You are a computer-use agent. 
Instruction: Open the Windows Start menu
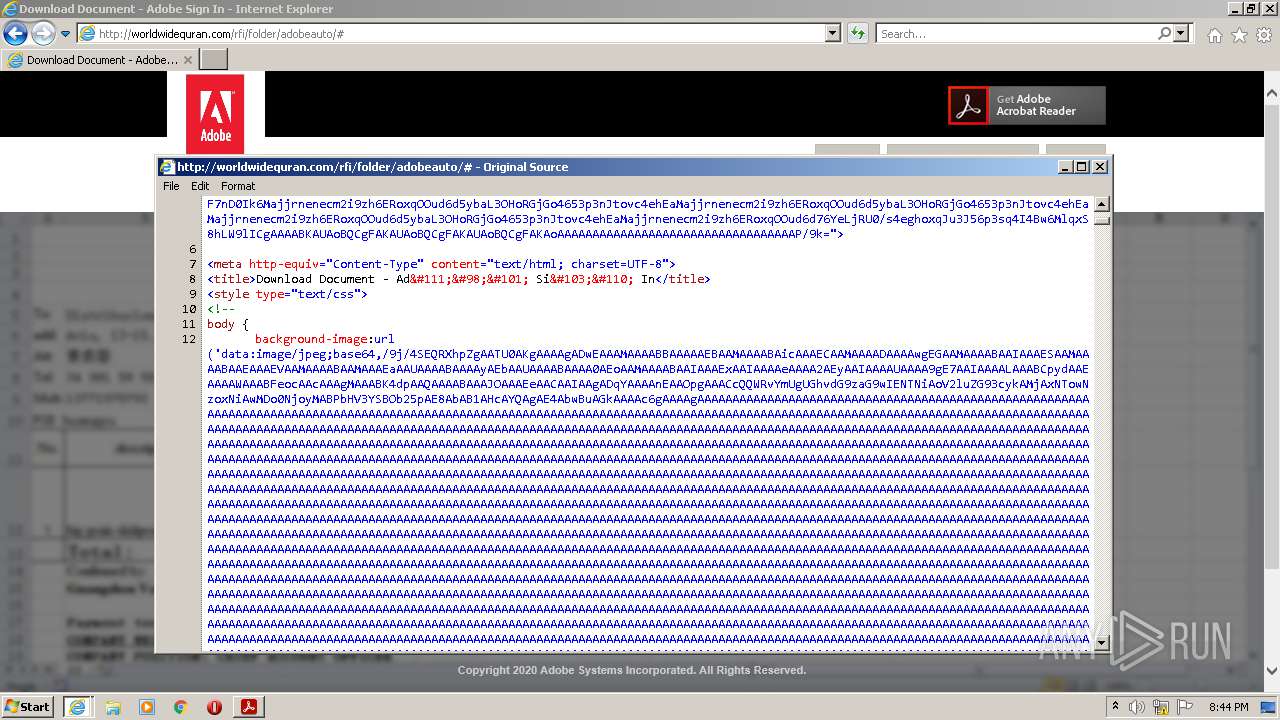point(28,706)
